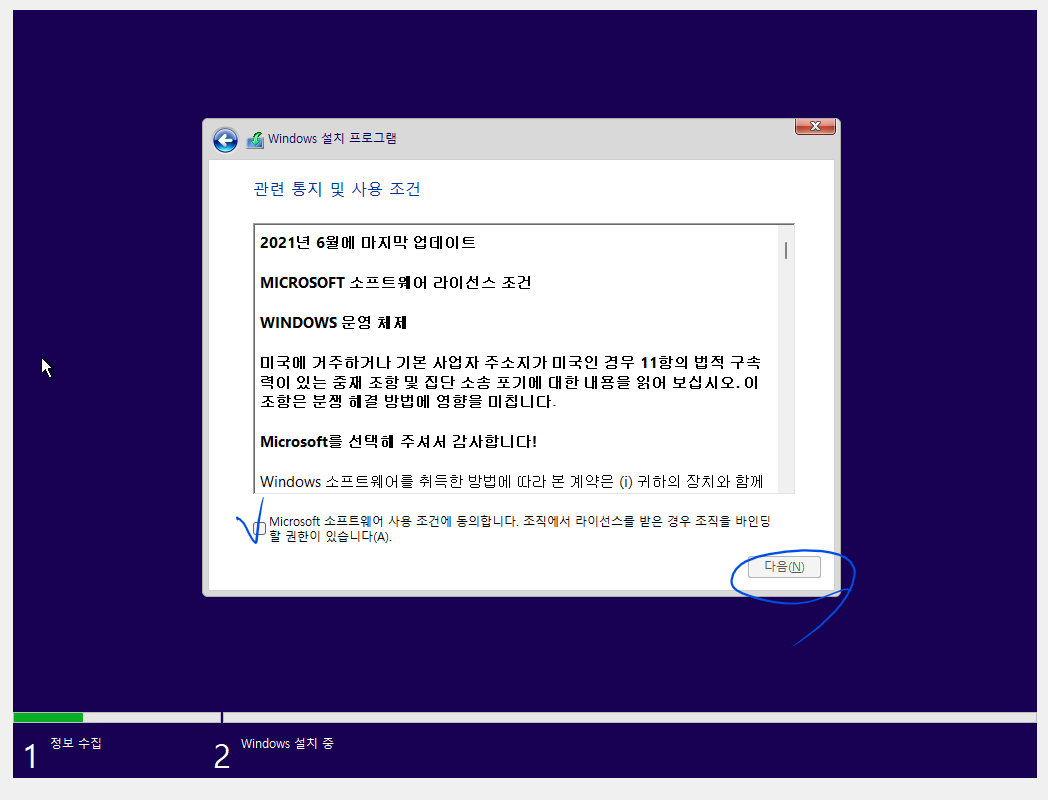Click the Windows 설치 프로그램 title text

click(332, 138)
